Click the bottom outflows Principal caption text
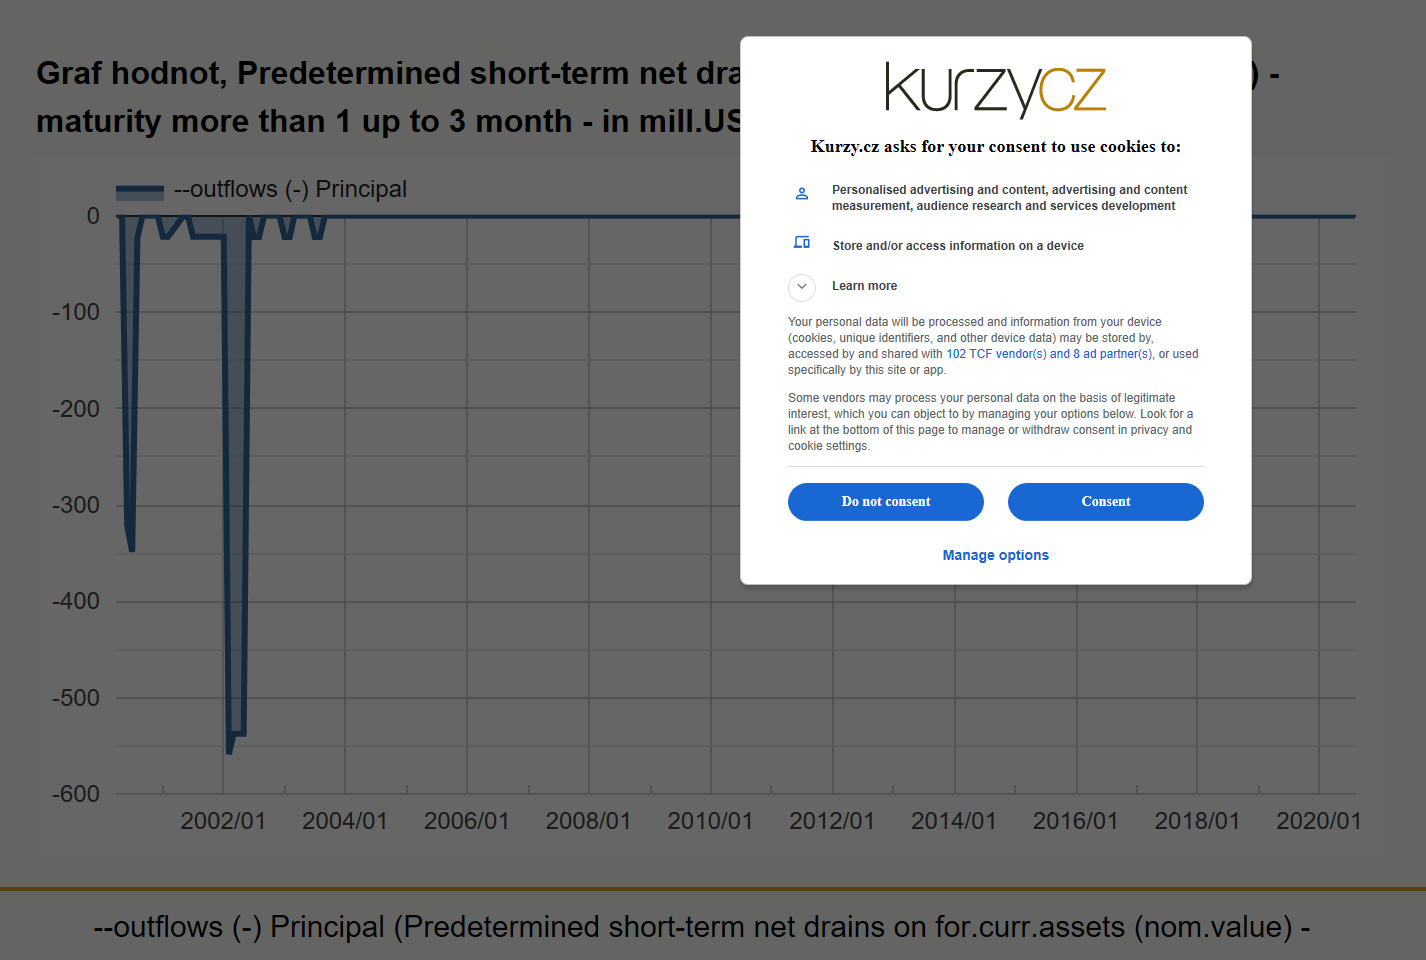 pos(702,927)
